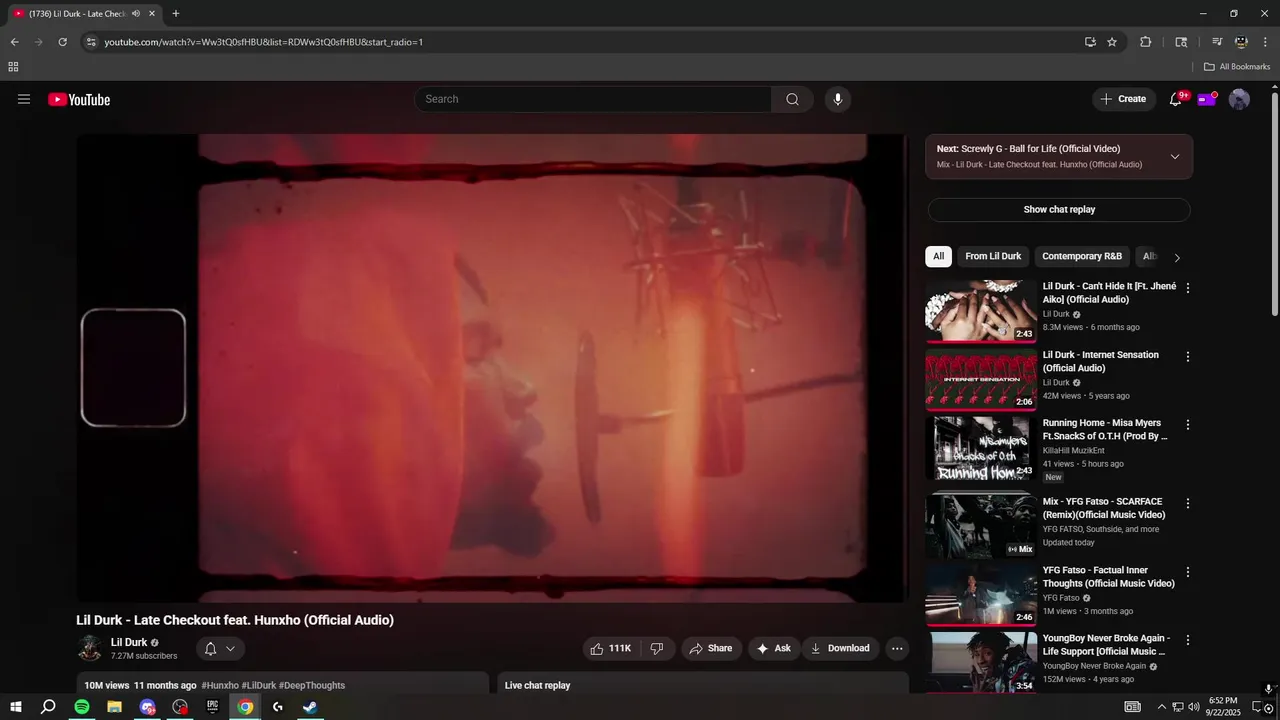Image resolution: width=1280 pixels, height=720 pixels.
Task: Open options menu for Running Home
Action: [x=1188, y=424]
